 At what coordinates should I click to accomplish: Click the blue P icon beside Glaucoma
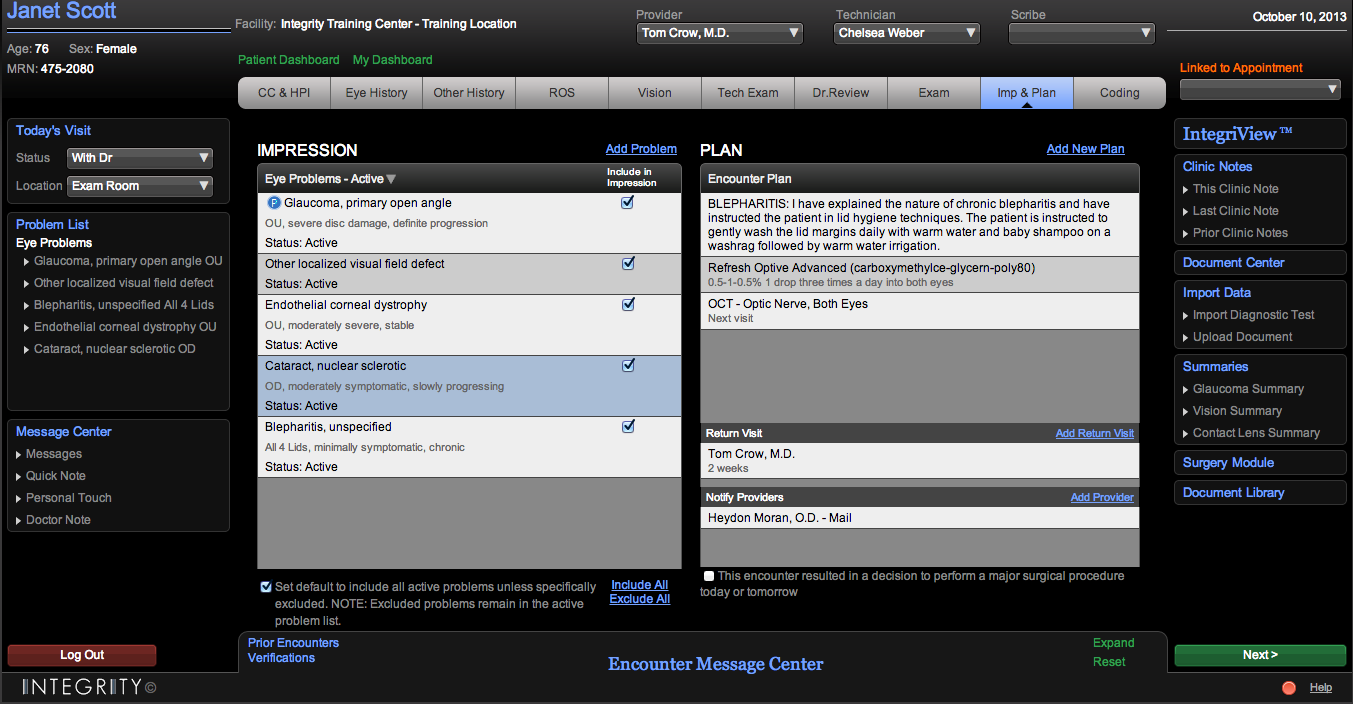274,203
